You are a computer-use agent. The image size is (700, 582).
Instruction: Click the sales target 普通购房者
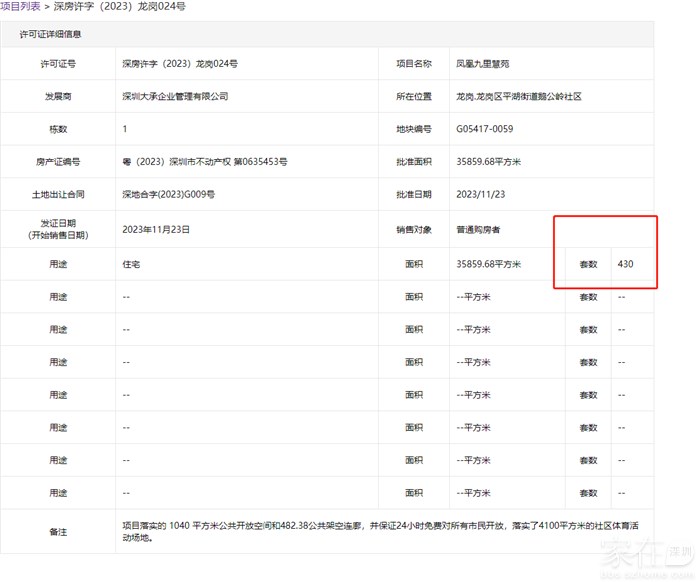coord(478,229)
